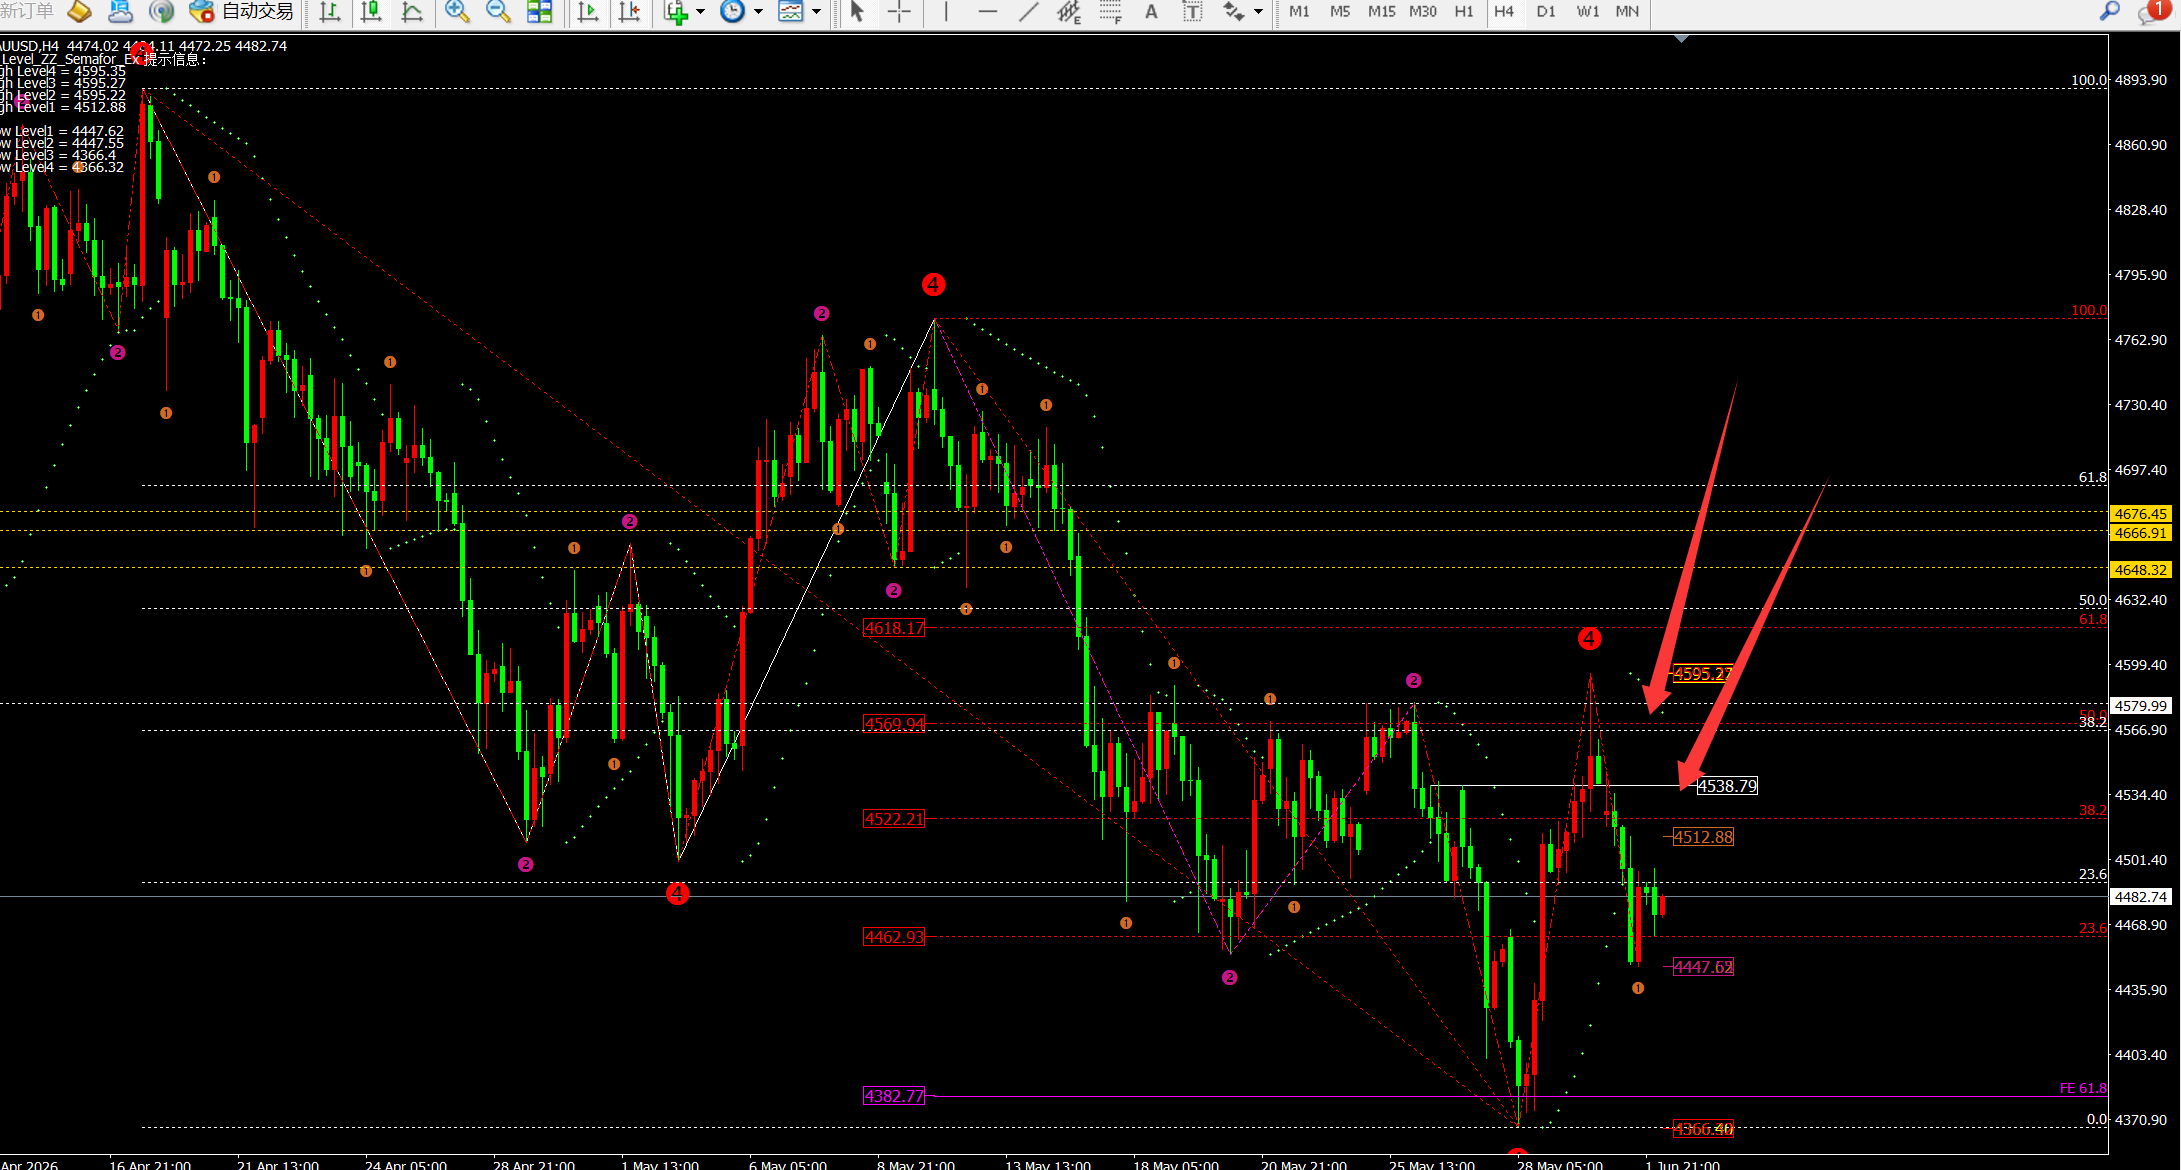Switch to line chart type

412,12
